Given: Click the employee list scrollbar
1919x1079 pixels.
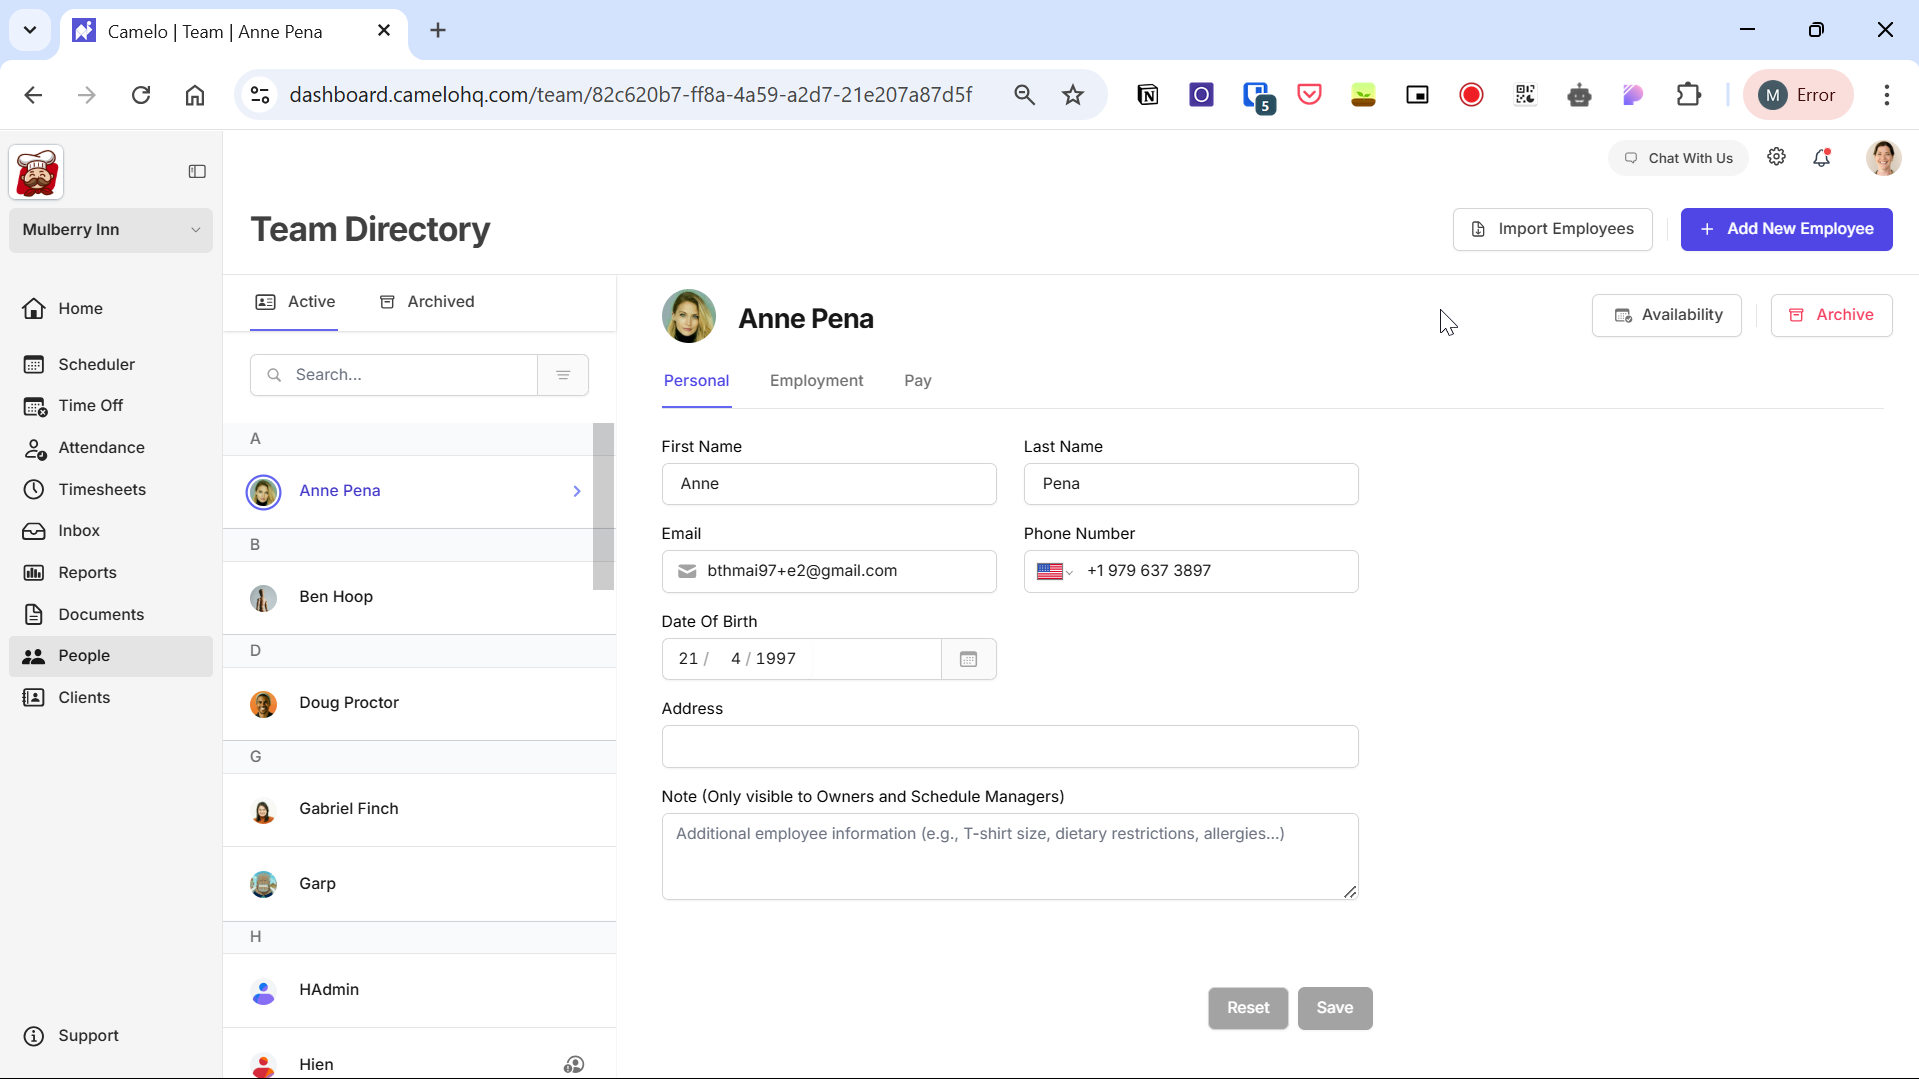Looking at the screenshot, I should pos(603,506).
